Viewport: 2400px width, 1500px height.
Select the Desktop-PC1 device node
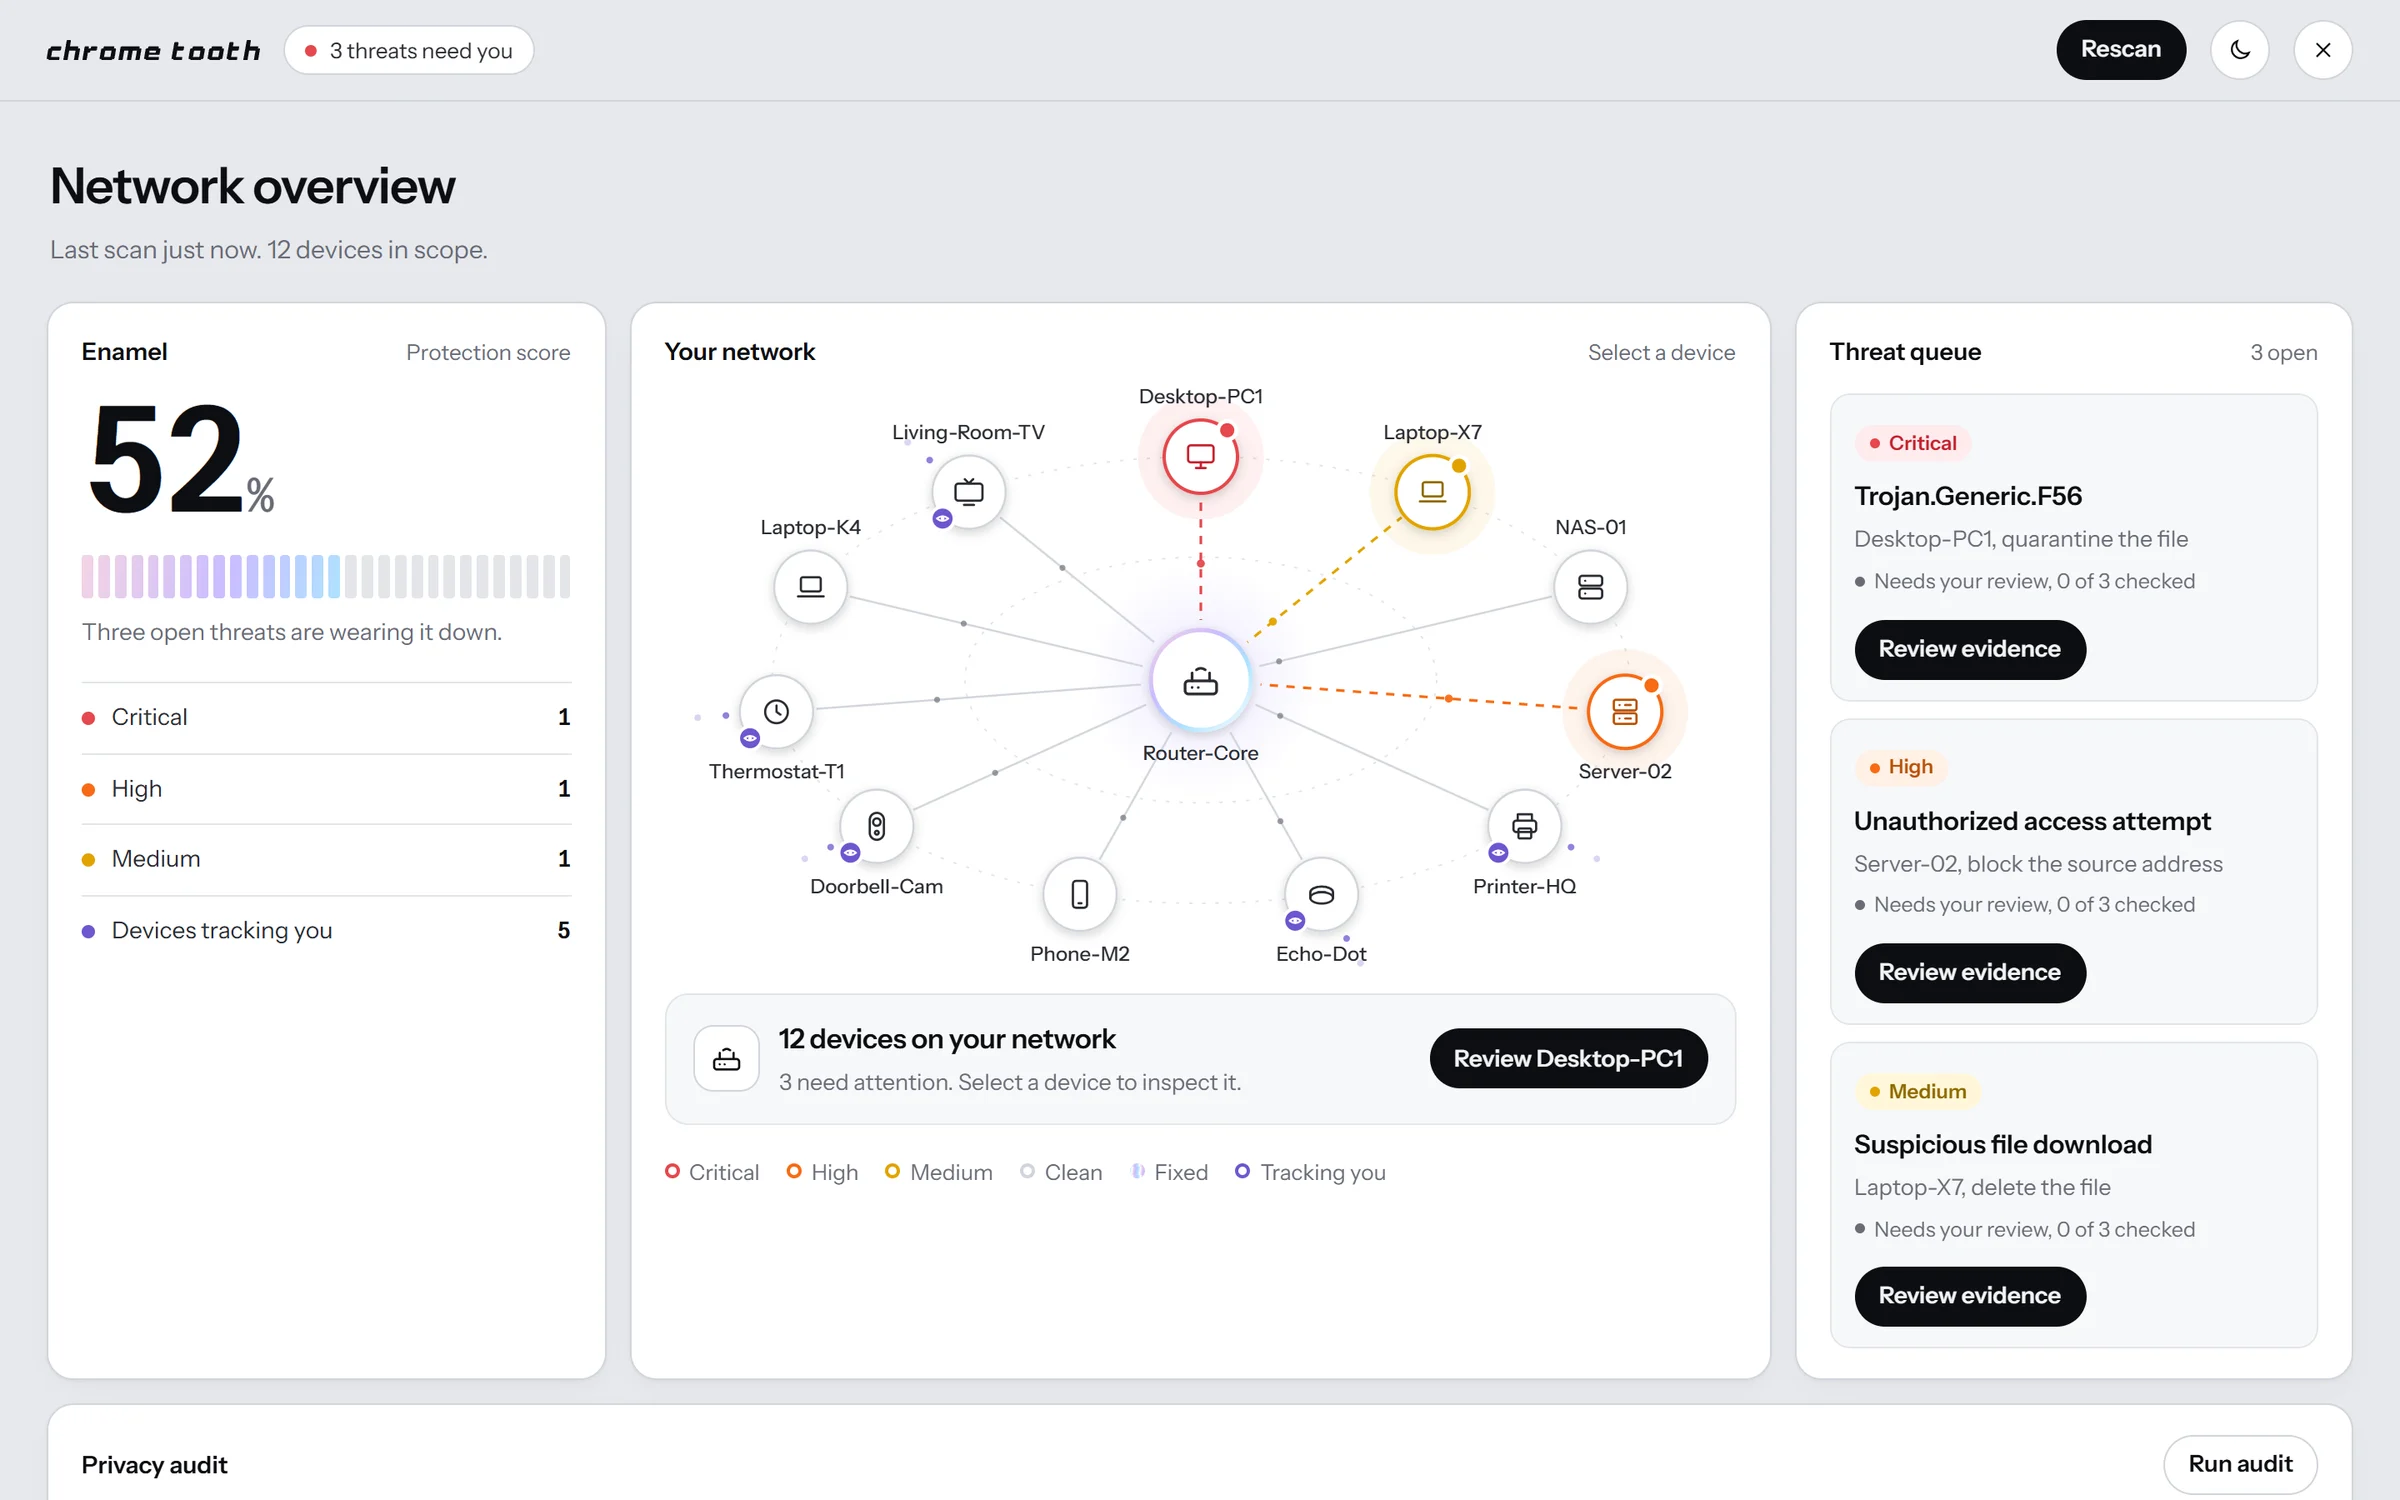point(1200,457)
